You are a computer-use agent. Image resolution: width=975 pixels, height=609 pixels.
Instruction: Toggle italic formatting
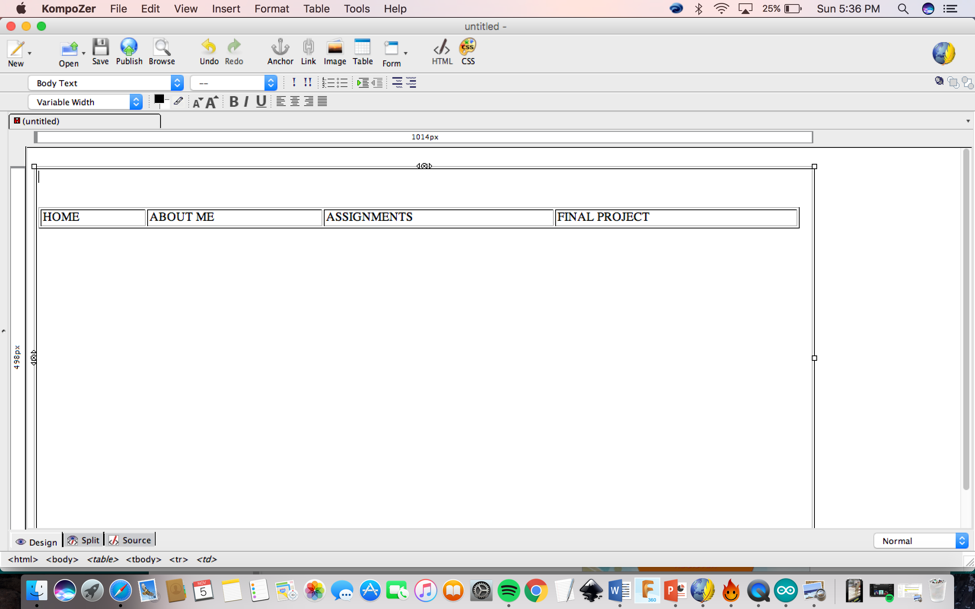(x=246, y=101)
